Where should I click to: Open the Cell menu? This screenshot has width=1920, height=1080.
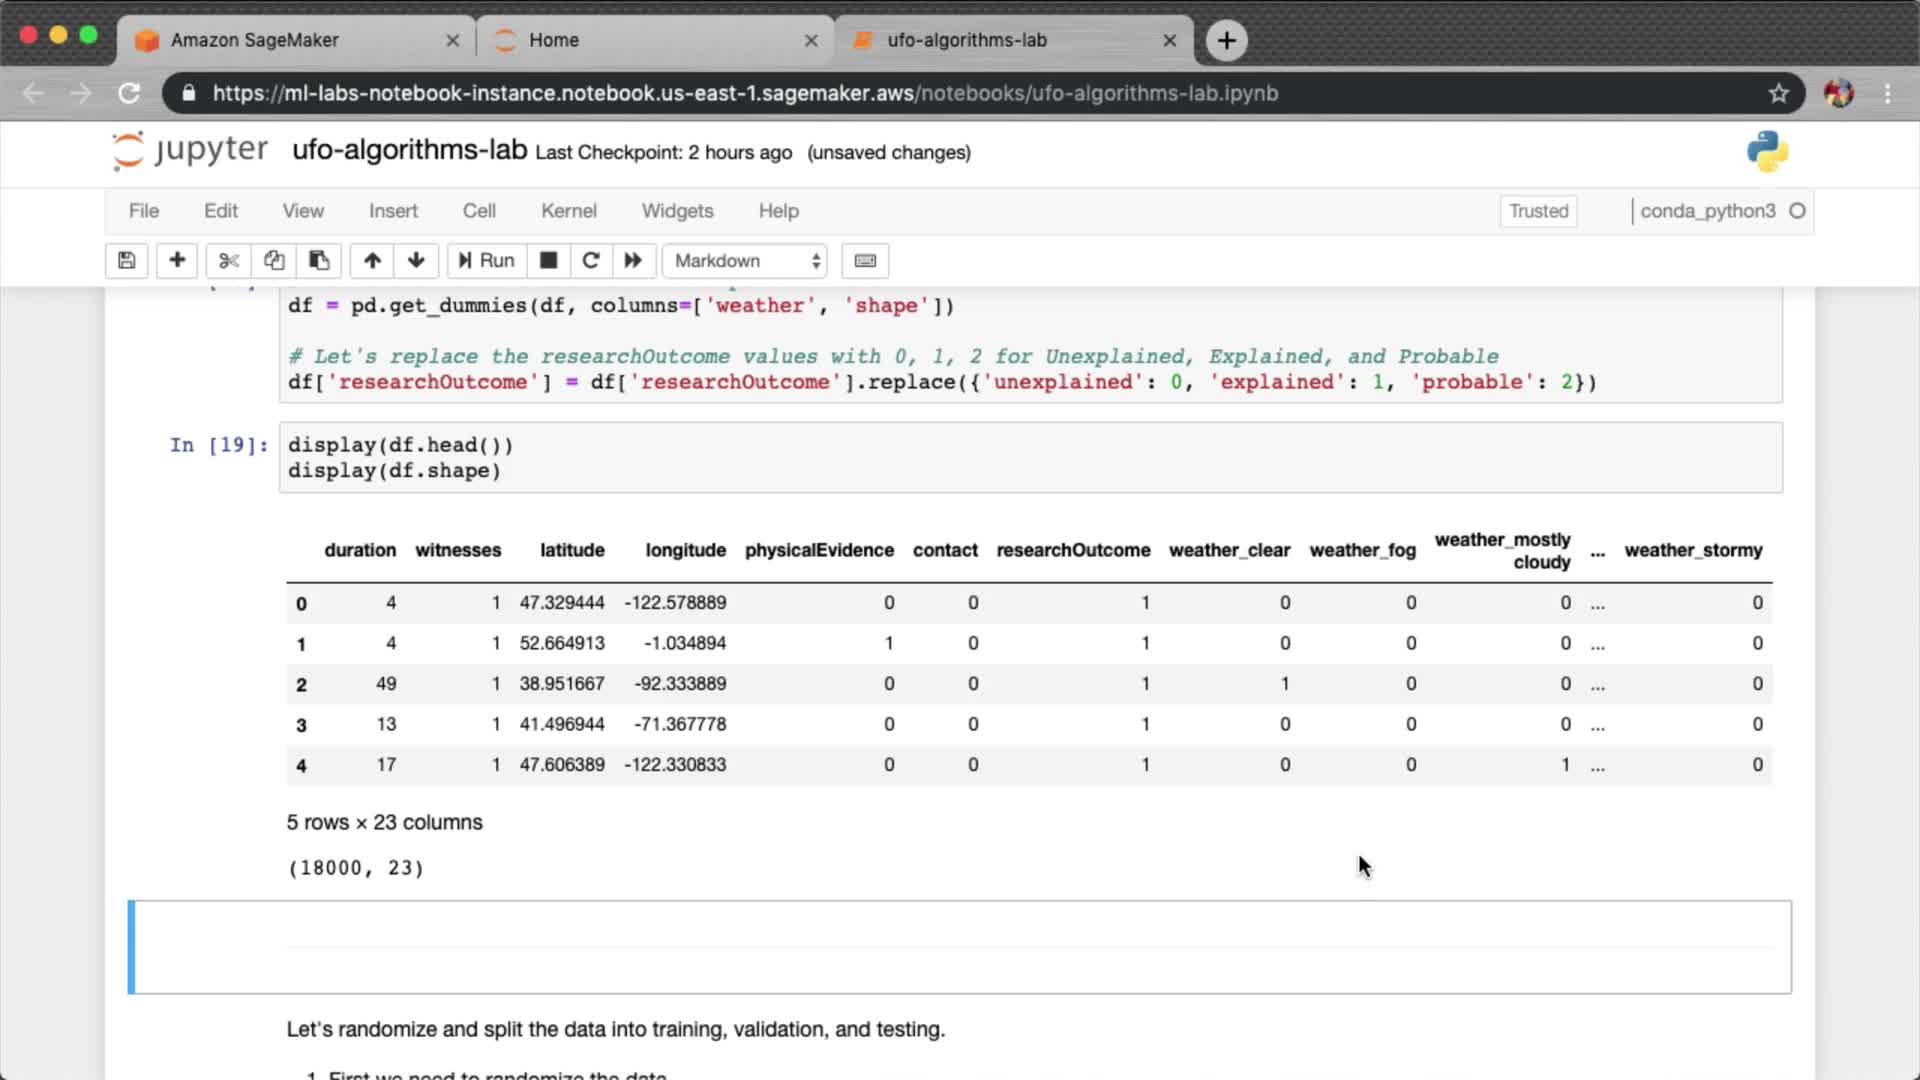pyautogui.click(x=478, y=211)
